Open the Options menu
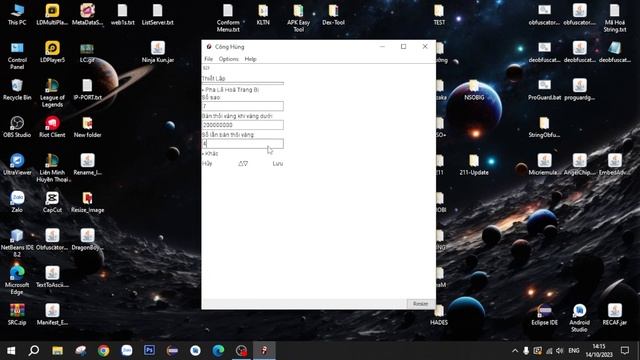 [x=229, y=59]
